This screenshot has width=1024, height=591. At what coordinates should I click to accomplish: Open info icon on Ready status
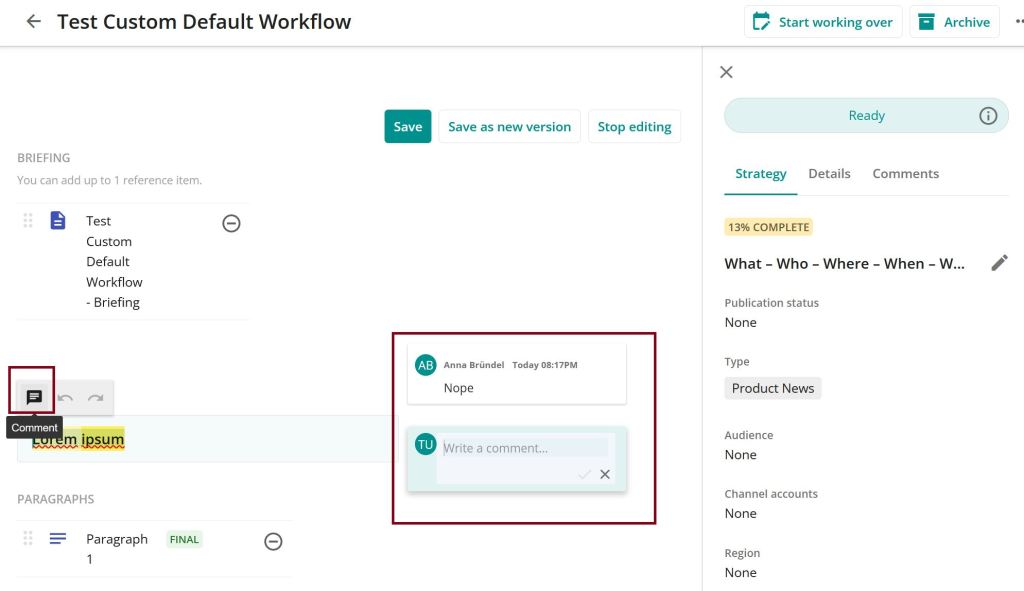coord(987,116)
